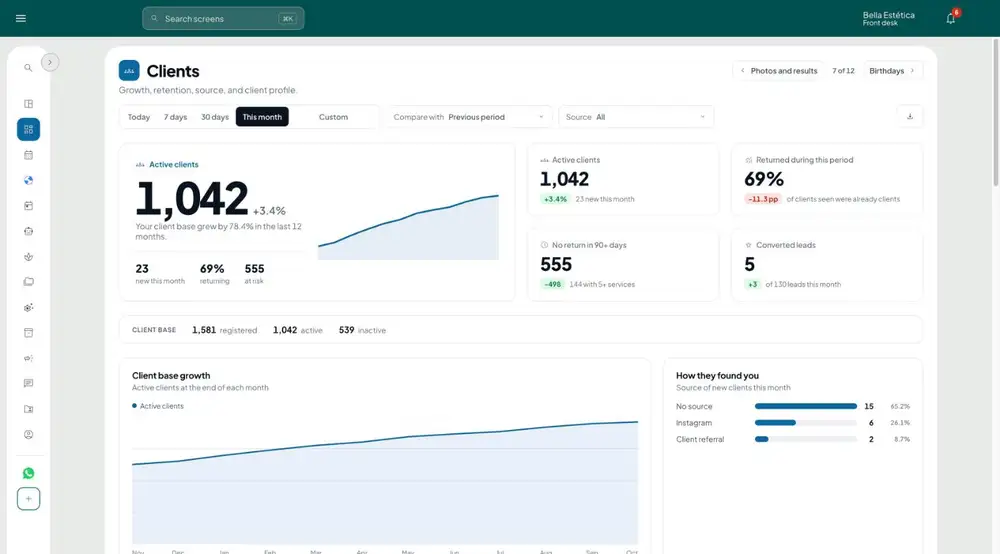
Task: Select the 30 days period tab
Action: pos(214,117)
